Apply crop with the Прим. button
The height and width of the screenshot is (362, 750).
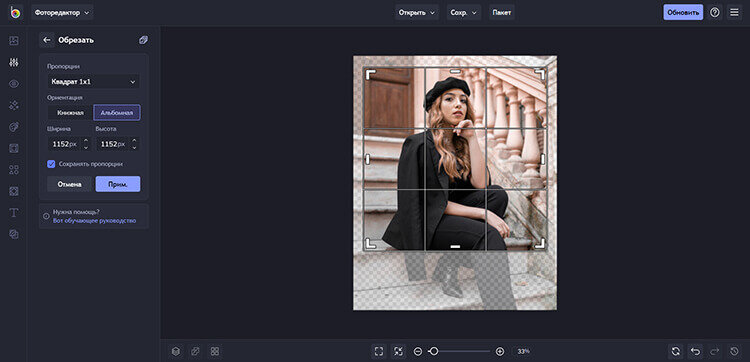tap(118, 184)
